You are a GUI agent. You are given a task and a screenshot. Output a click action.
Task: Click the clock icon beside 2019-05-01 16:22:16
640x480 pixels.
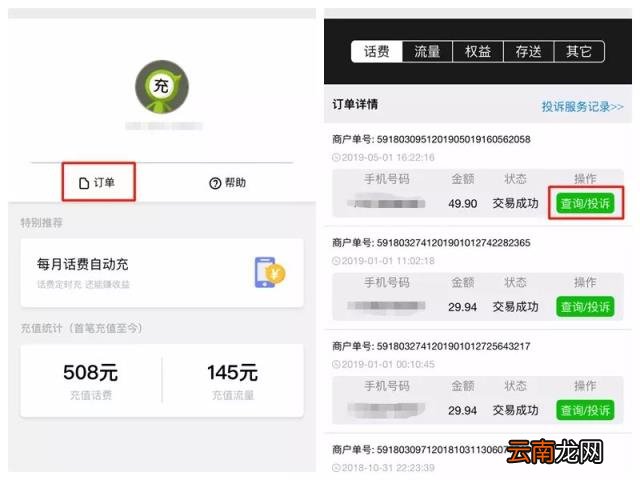(x=336, y=158)
